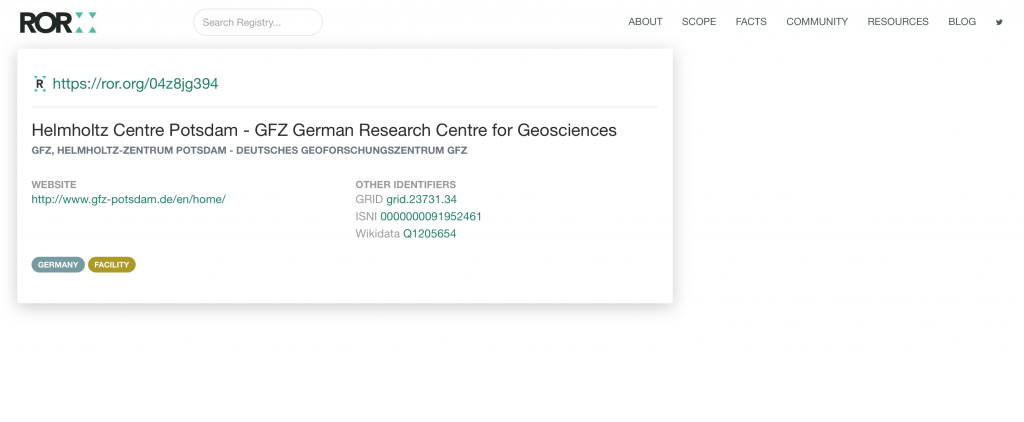Click the GFZ alias names subtitle
The image size is (1024, 422).
point(249,151)
